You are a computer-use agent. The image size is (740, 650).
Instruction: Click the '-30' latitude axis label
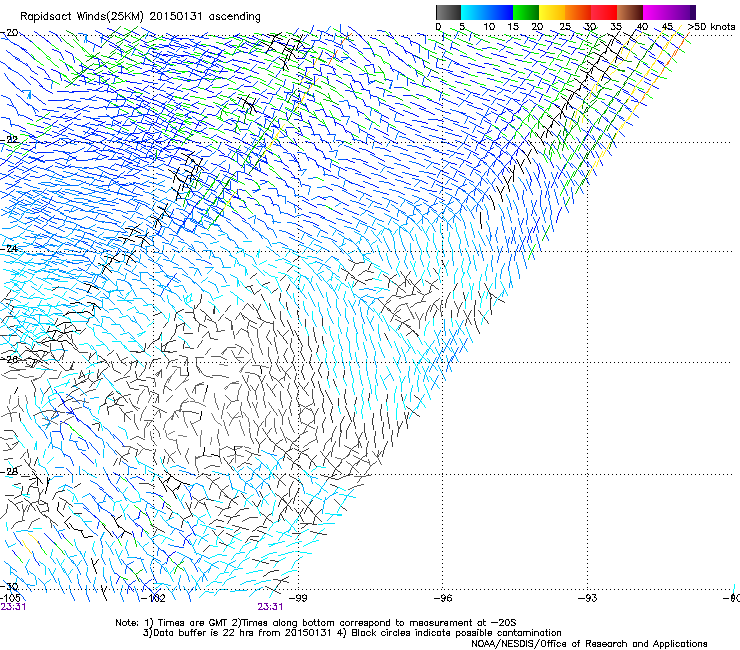[x=10, y=586]
